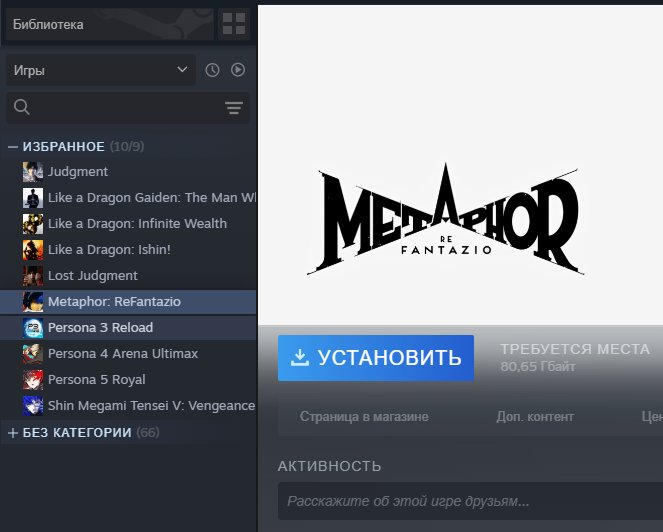The image size is (663, 532).
Task: Select Like a Dragon: Ishin! icon
Action: [33, 250]
